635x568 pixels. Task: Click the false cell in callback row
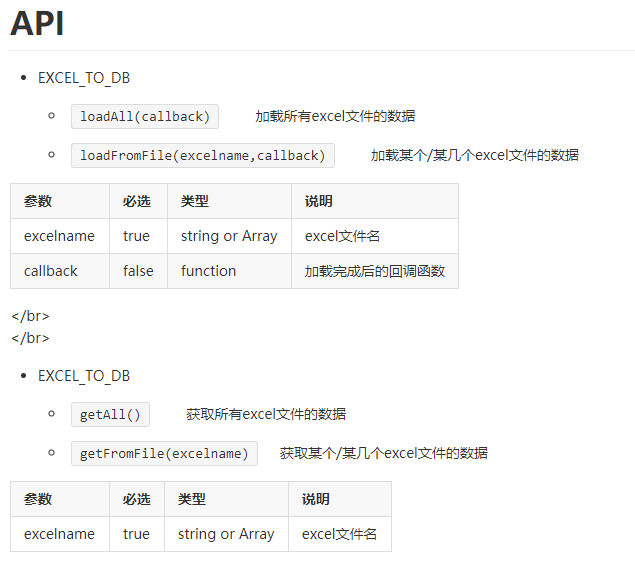click(x=138, y=271)
